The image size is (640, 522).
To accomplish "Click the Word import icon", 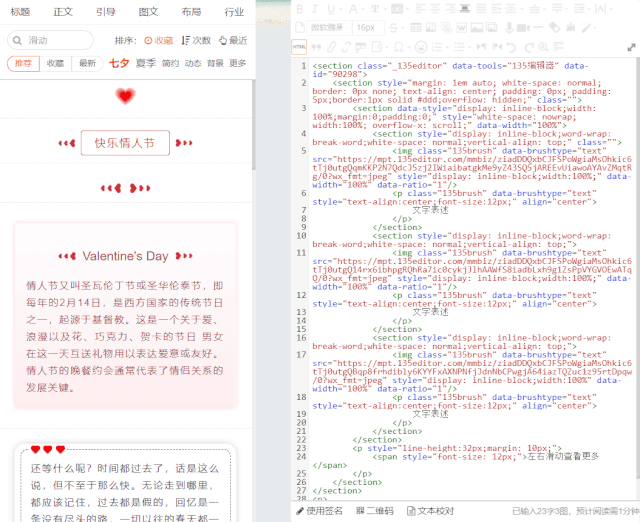I will click(x=462, y=27).
